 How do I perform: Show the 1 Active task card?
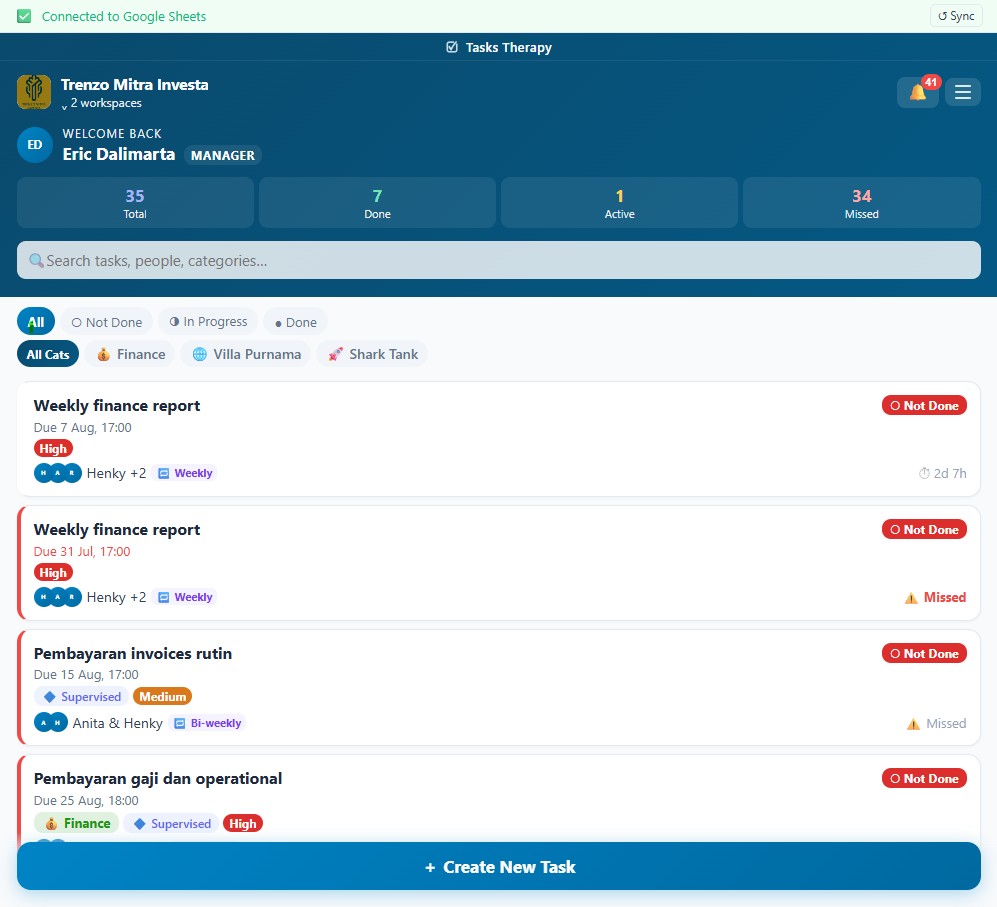tap(619, 203)
